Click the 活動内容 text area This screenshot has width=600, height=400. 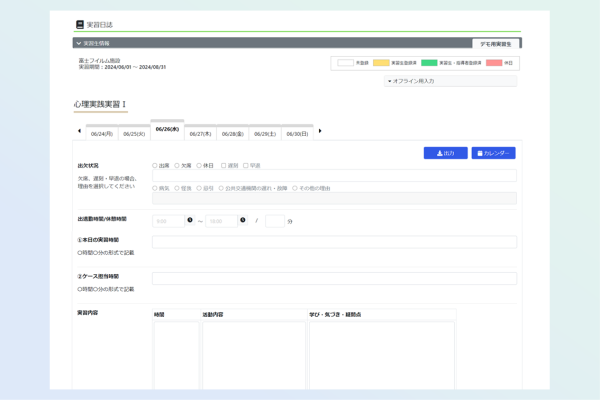(253, 355)
